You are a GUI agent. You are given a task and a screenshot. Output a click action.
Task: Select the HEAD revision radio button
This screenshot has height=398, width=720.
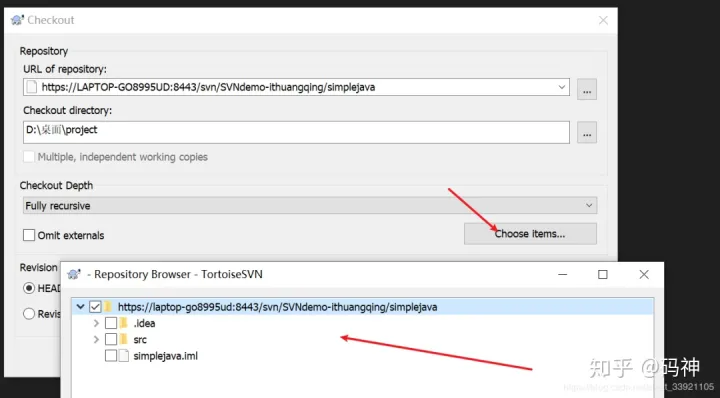[29, 288]
